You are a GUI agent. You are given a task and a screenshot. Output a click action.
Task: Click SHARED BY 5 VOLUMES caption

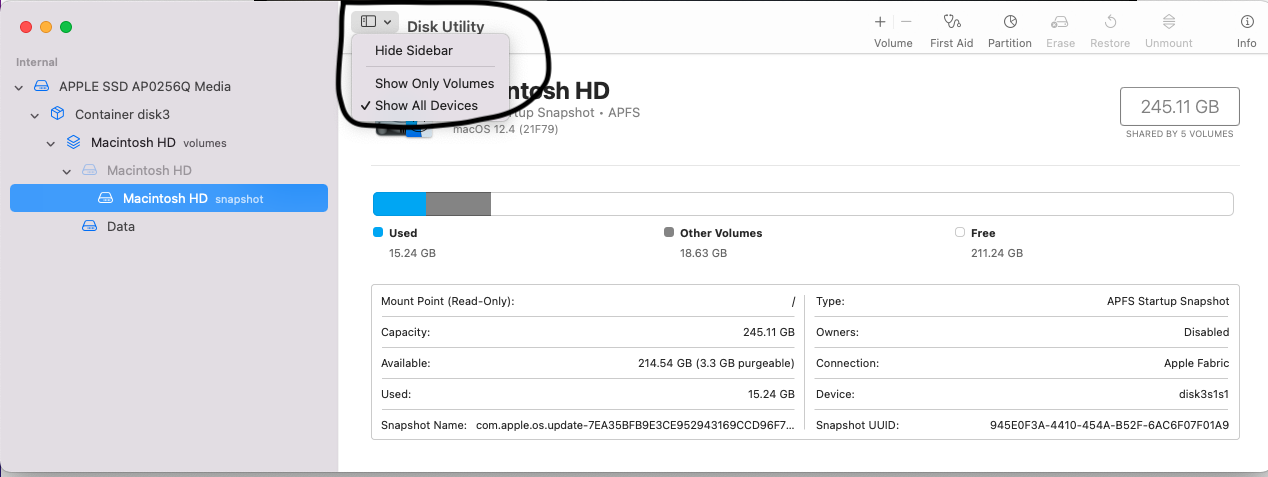pyautogui.click(x=1180, y=134)
